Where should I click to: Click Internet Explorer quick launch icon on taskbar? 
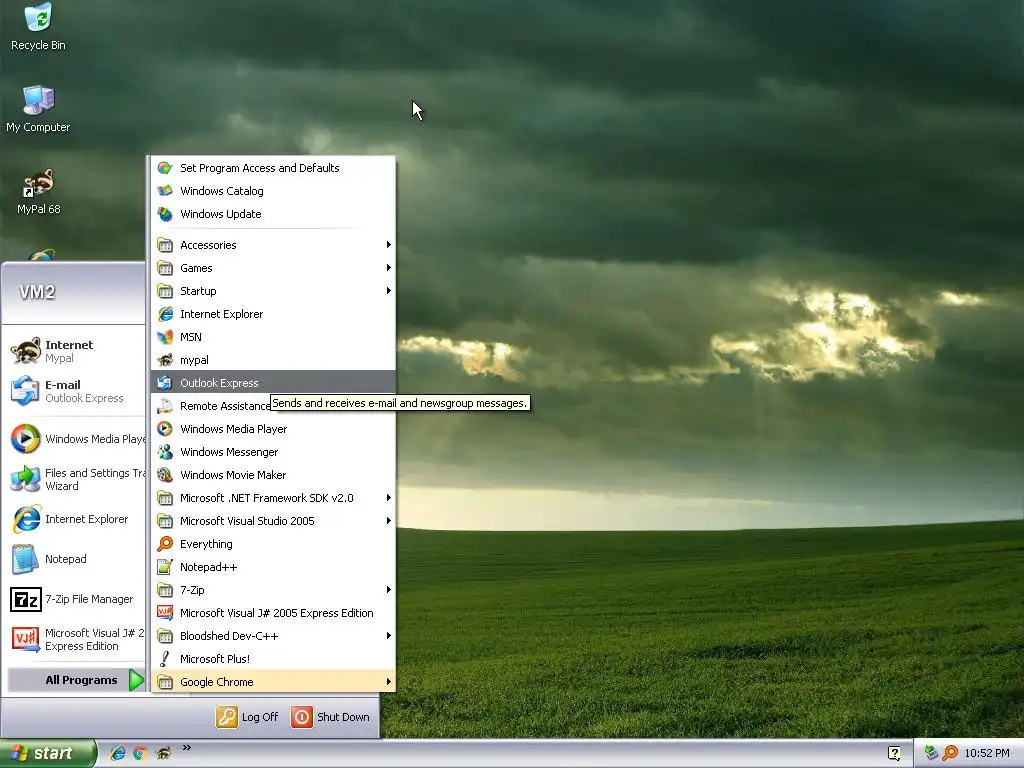point(118,753)
